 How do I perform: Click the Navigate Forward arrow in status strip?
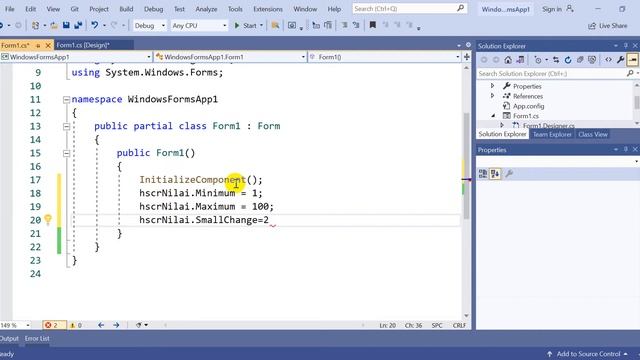[116, 325]
